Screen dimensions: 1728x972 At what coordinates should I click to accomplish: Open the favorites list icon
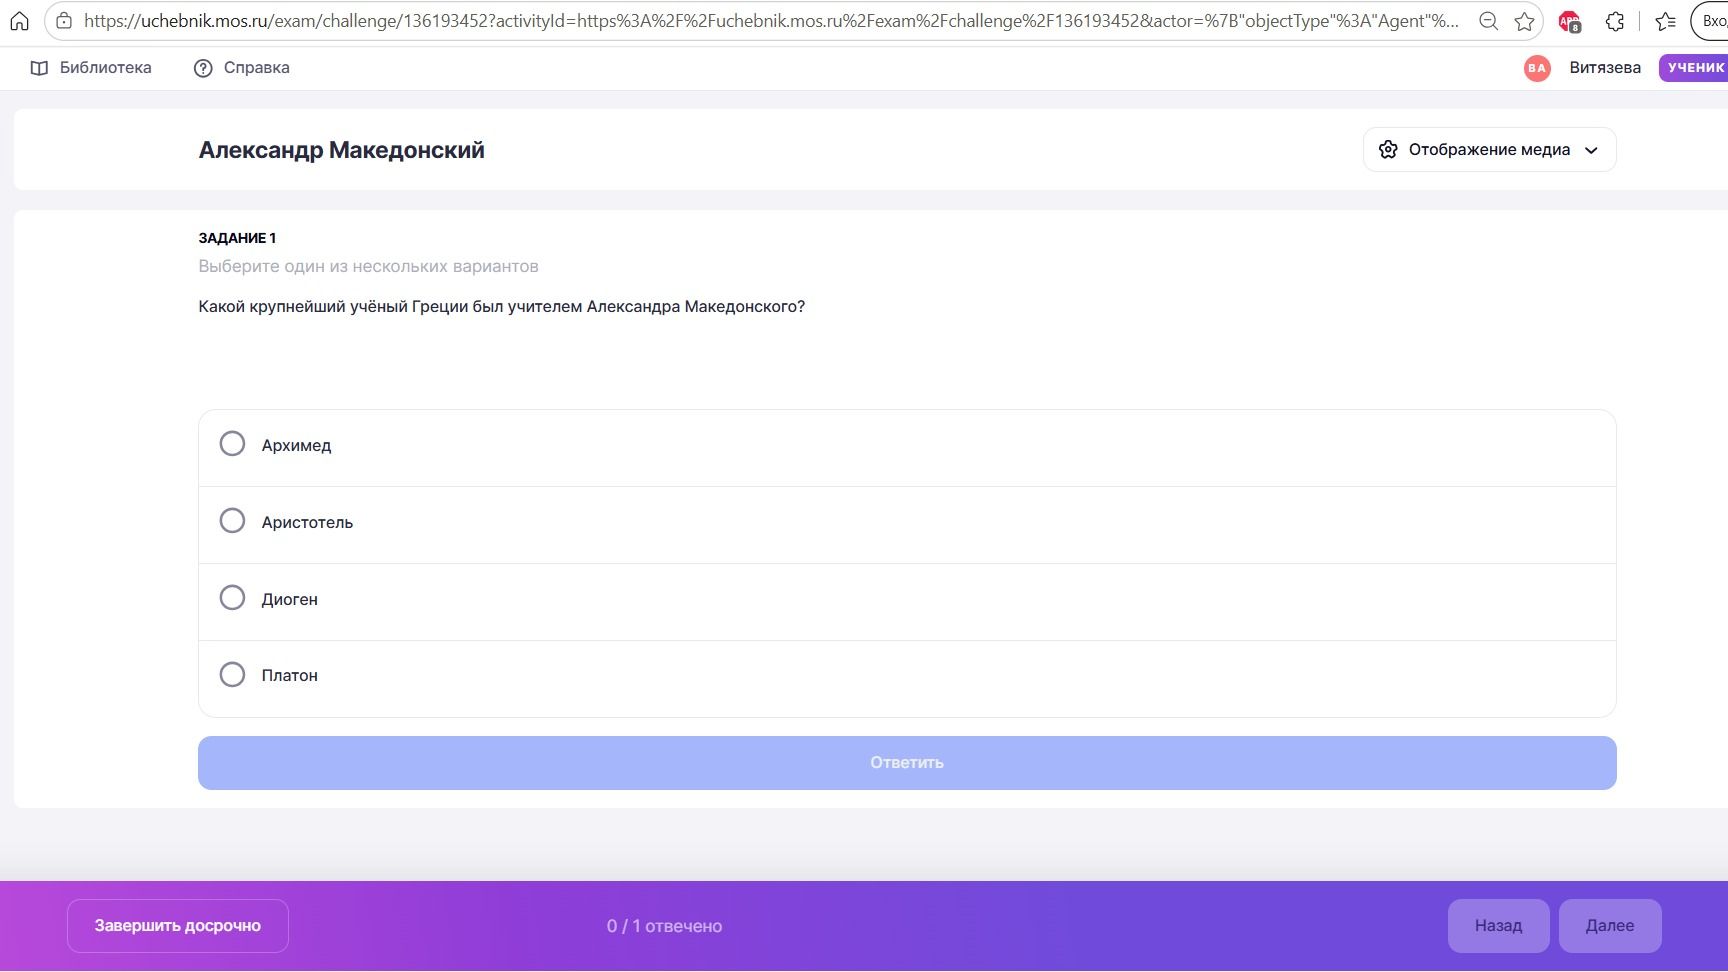coord(1665,21)
